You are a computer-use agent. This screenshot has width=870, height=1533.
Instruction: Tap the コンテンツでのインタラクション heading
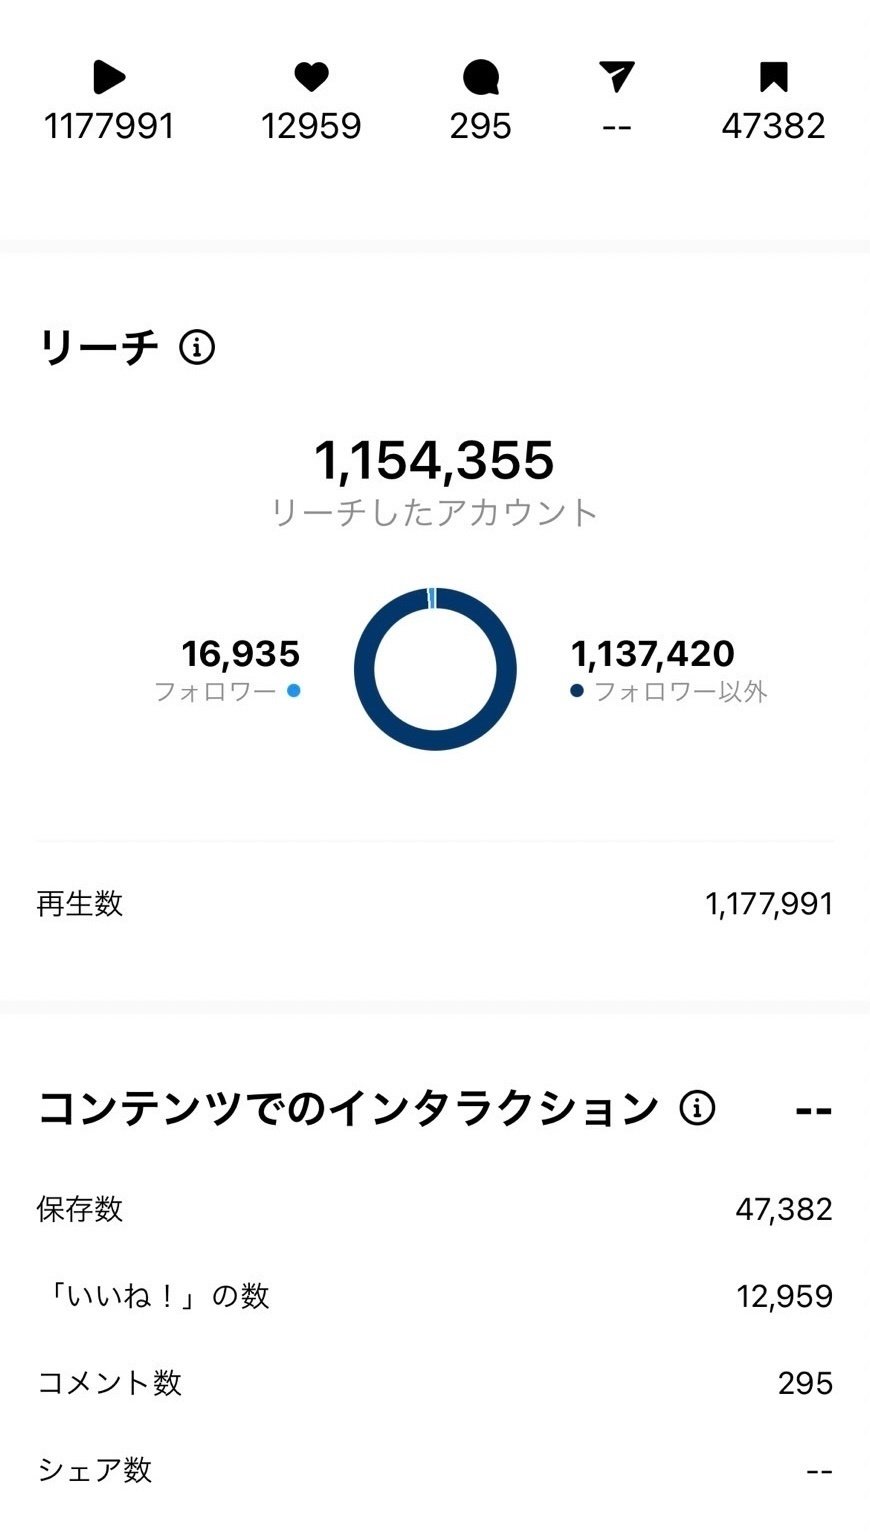click(x=348, y=1108)
